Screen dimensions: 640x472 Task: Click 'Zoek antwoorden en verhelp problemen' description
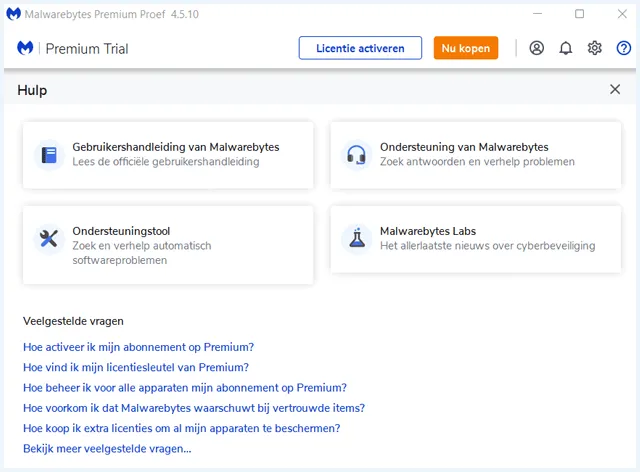477,162
